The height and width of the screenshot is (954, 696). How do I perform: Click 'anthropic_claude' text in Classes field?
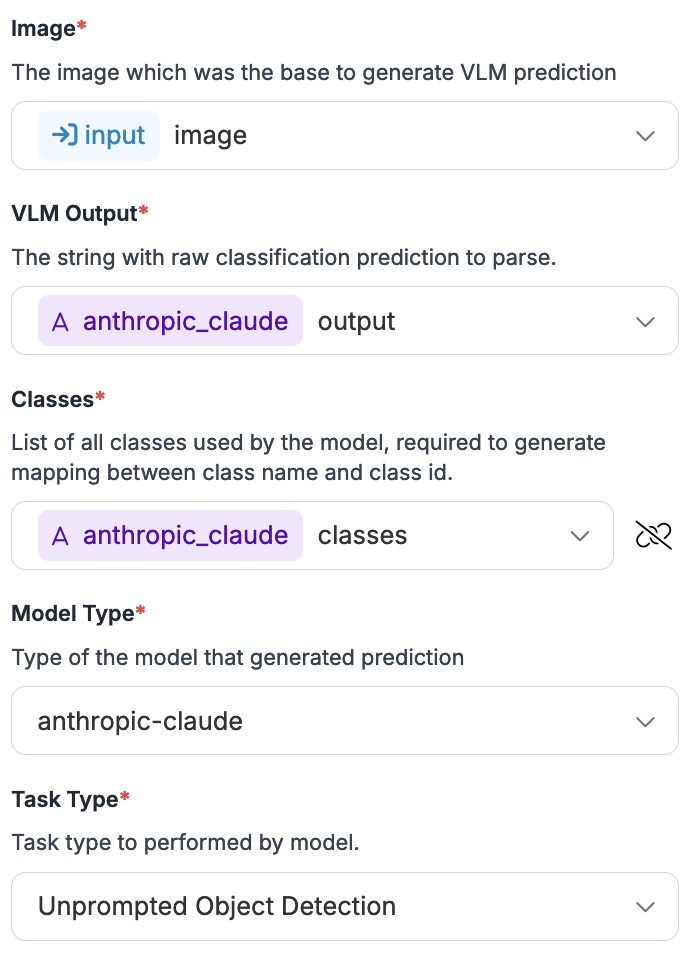(x=185, y=535)
